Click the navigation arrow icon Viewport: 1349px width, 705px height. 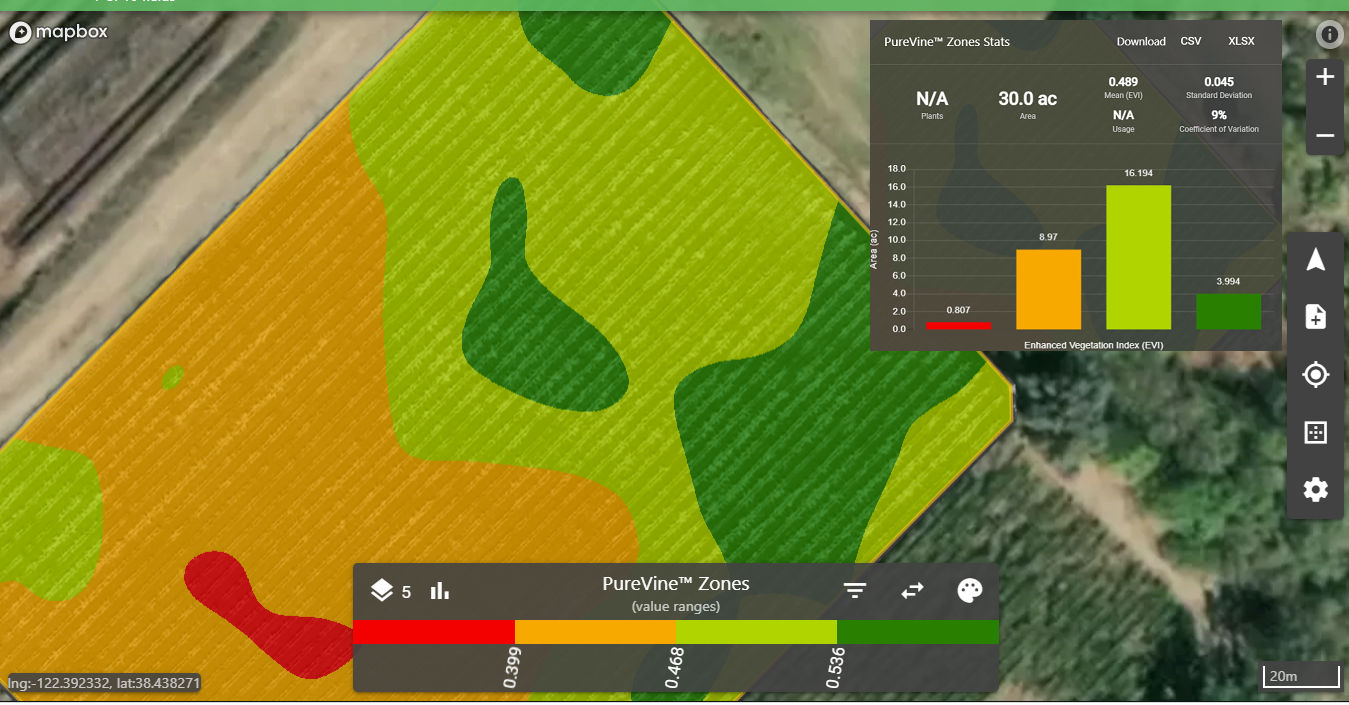point(1316,260)
